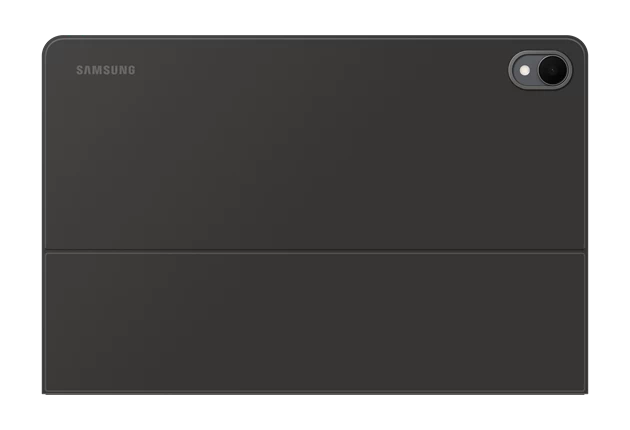Click the rounded top-right cover corner
The image size is (630, 430).
point(580,44)
